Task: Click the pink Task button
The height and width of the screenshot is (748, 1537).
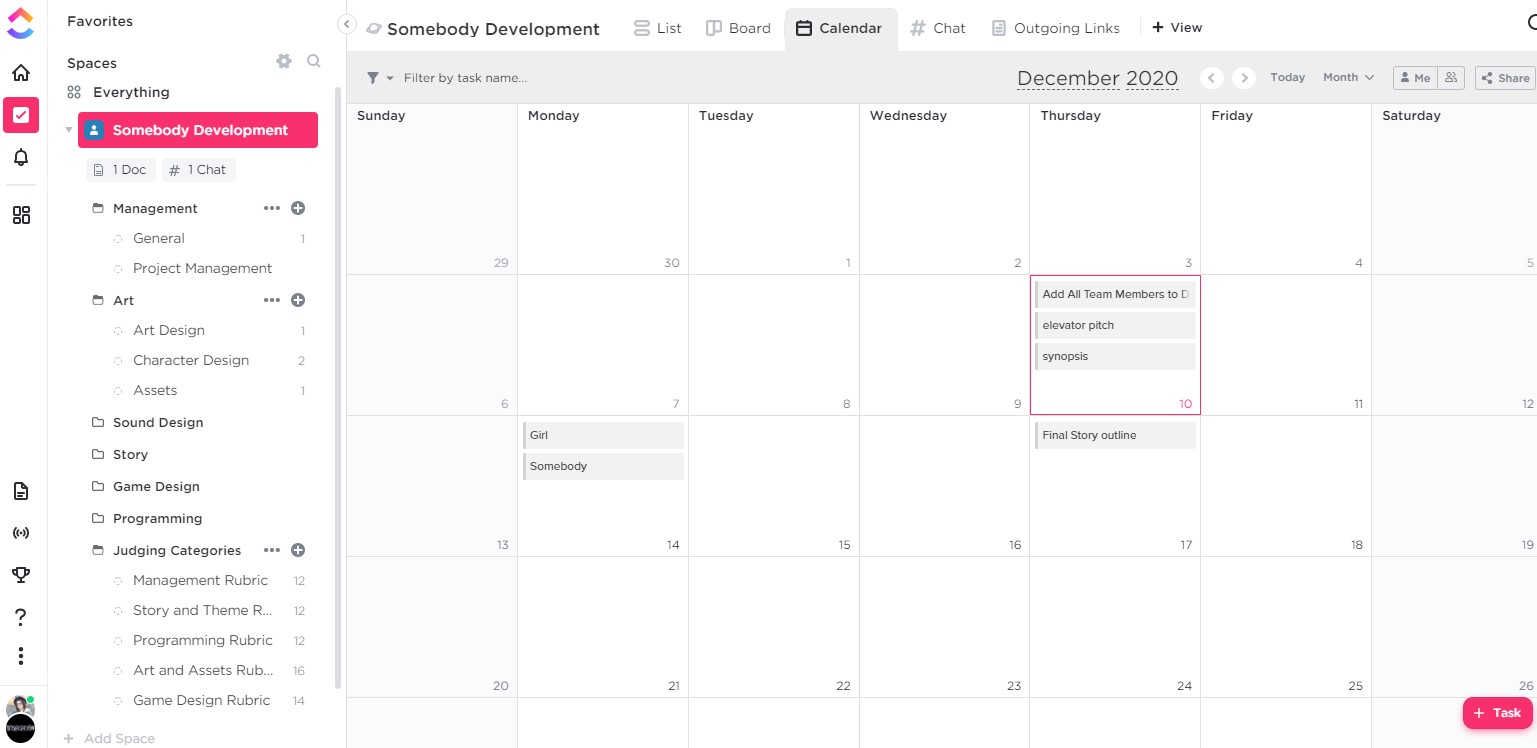Action: coord(1497,713)
